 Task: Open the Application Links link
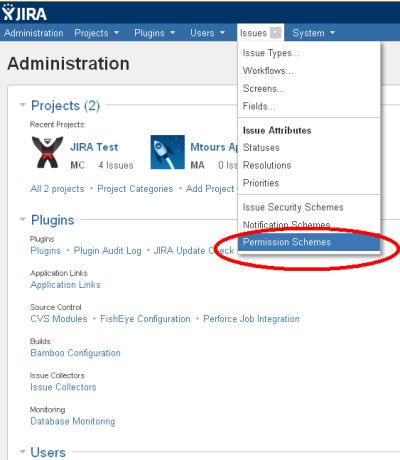(x=65, y=285)
